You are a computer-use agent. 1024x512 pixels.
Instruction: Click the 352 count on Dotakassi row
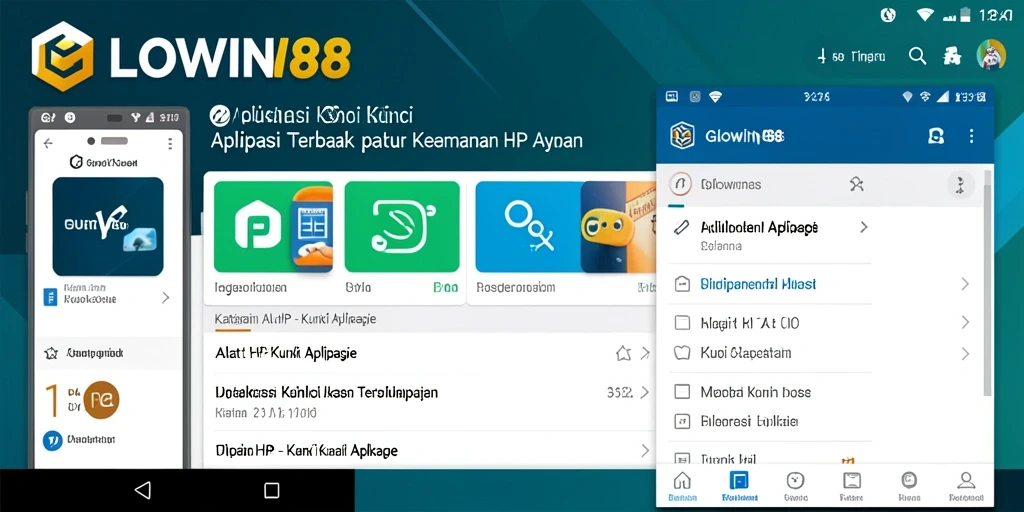(x=620, y=392)
